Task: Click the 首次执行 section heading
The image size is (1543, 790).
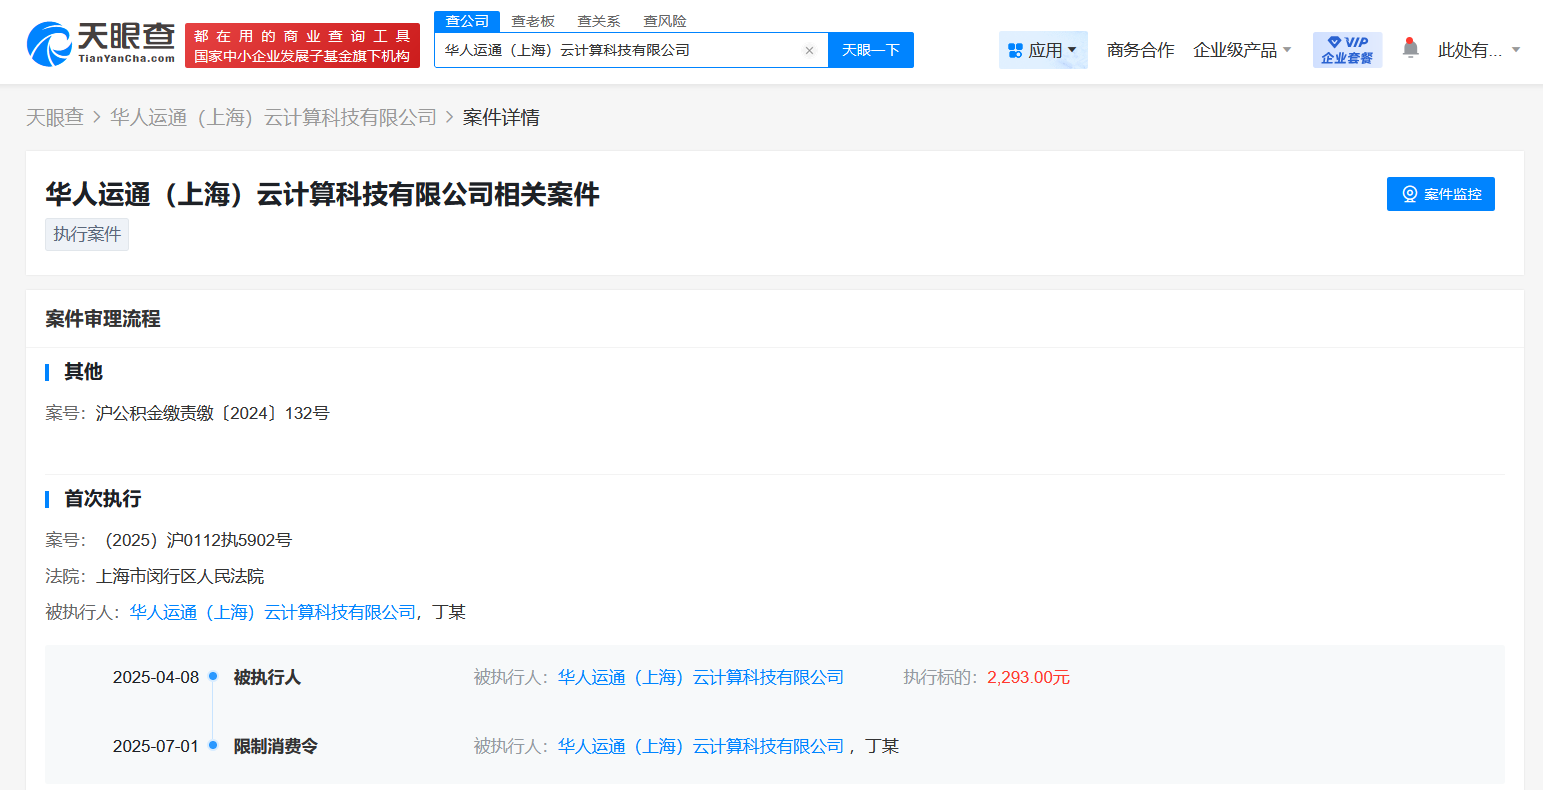Action: [x=103, y=498]
